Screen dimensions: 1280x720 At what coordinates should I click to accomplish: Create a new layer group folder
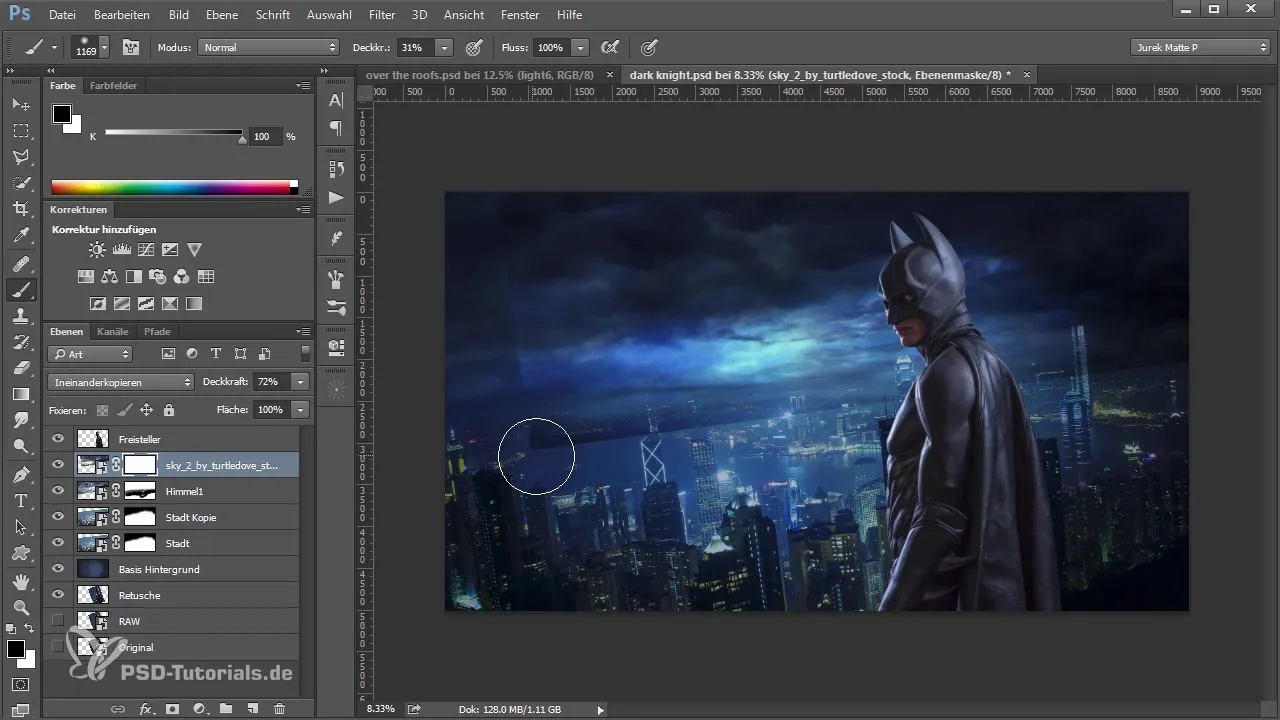pos(226,708)
